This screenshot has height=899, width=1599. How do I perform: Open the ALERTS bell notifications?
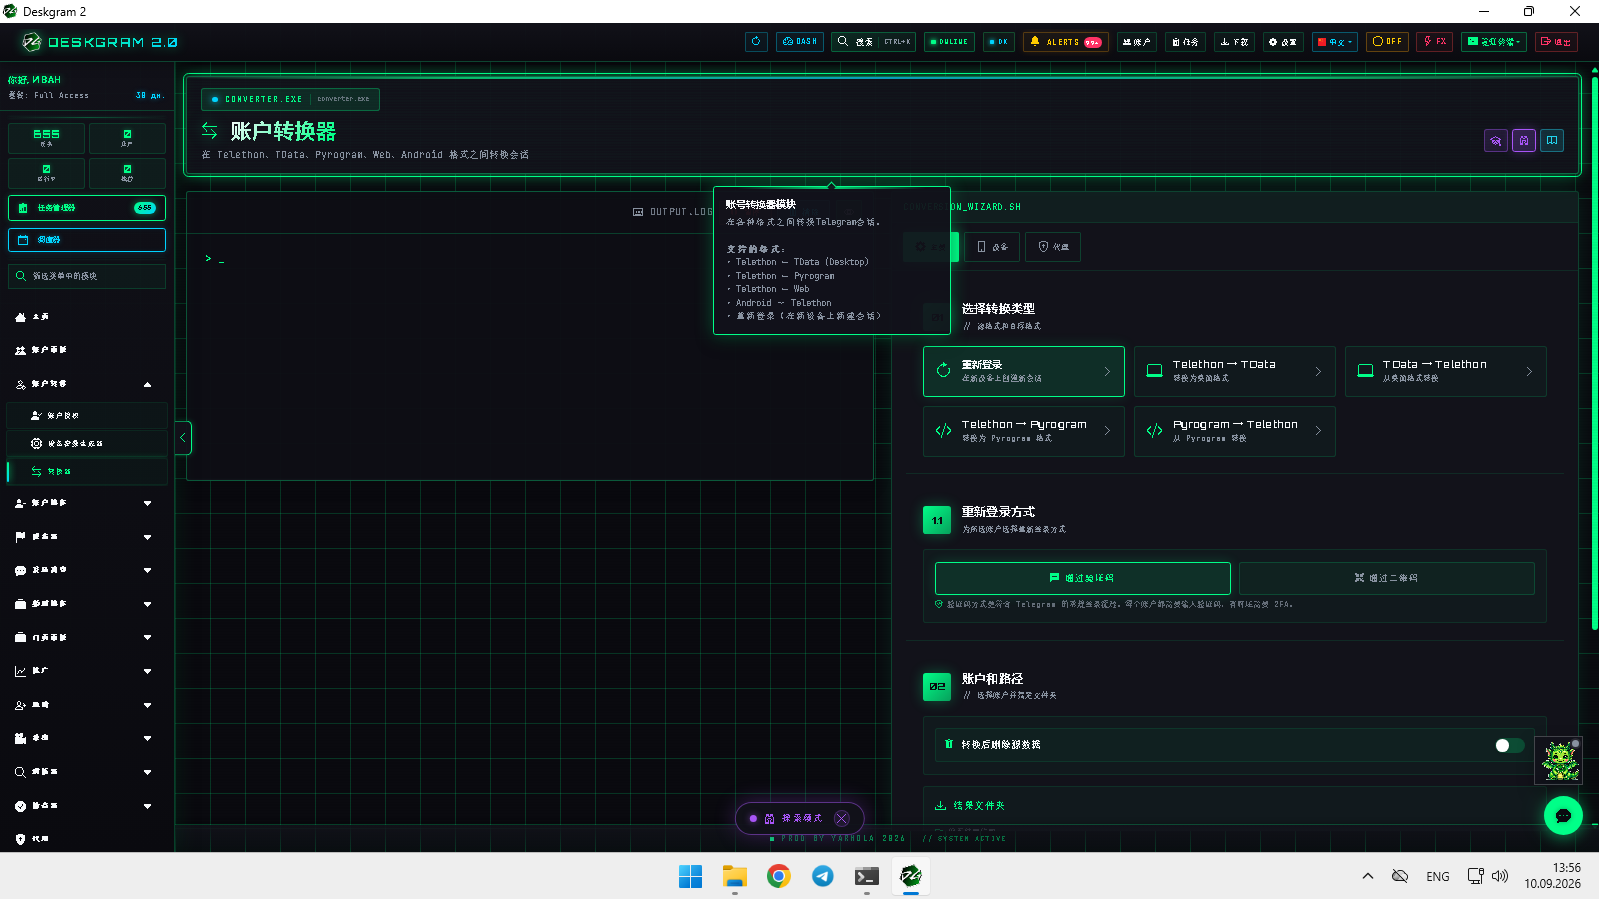(1066, 42)
